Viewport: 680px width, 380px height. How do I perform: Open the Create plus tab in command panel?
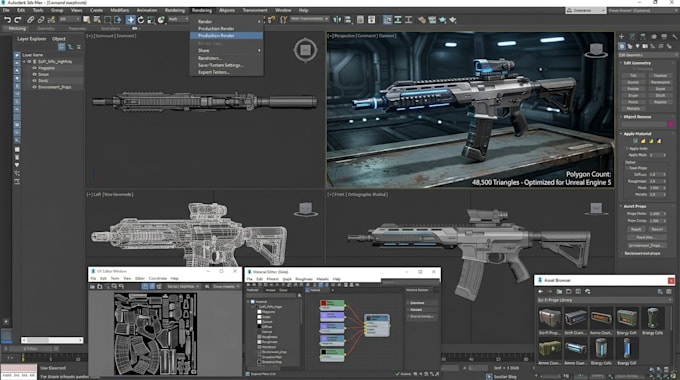point(621,37)
